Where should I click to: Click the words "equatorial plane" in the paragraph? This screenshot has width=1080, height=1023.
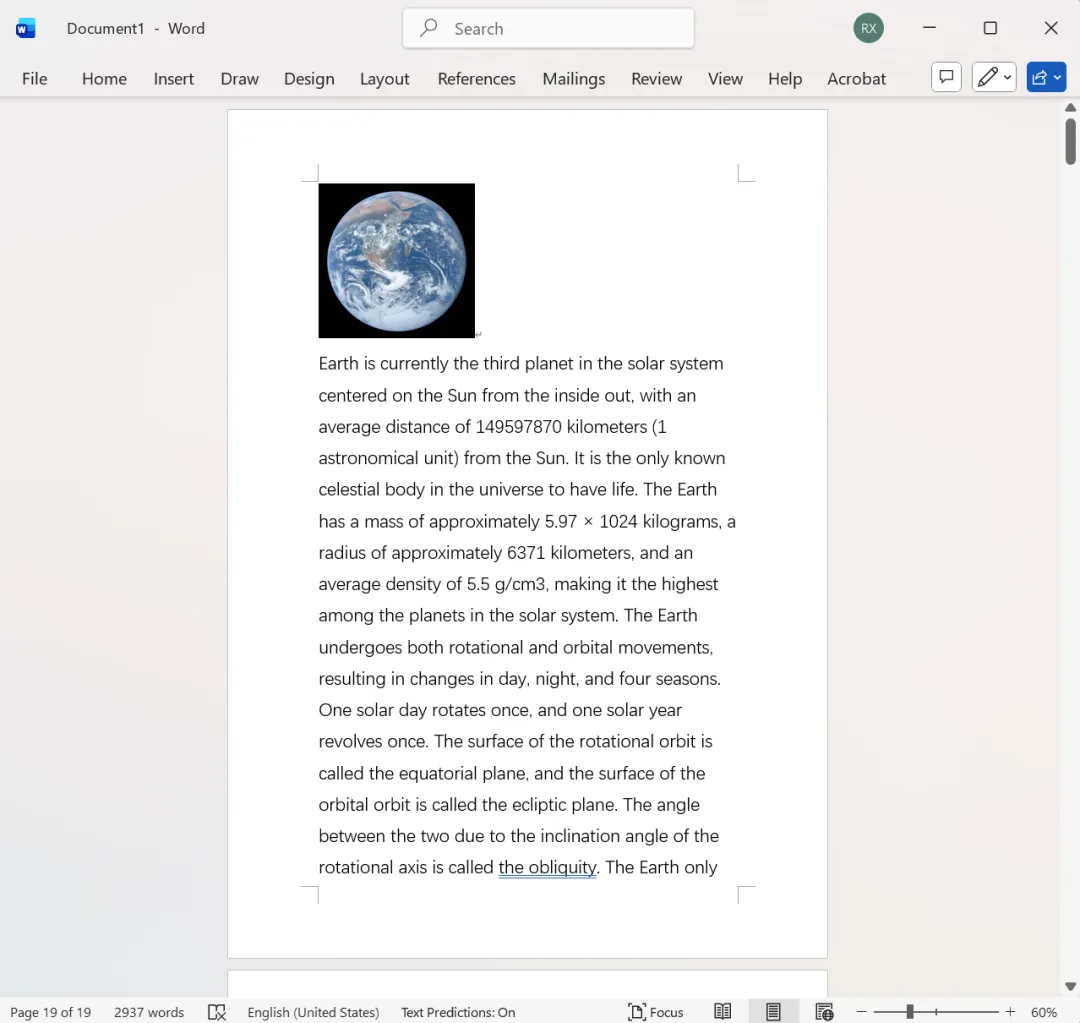[464, 773]
